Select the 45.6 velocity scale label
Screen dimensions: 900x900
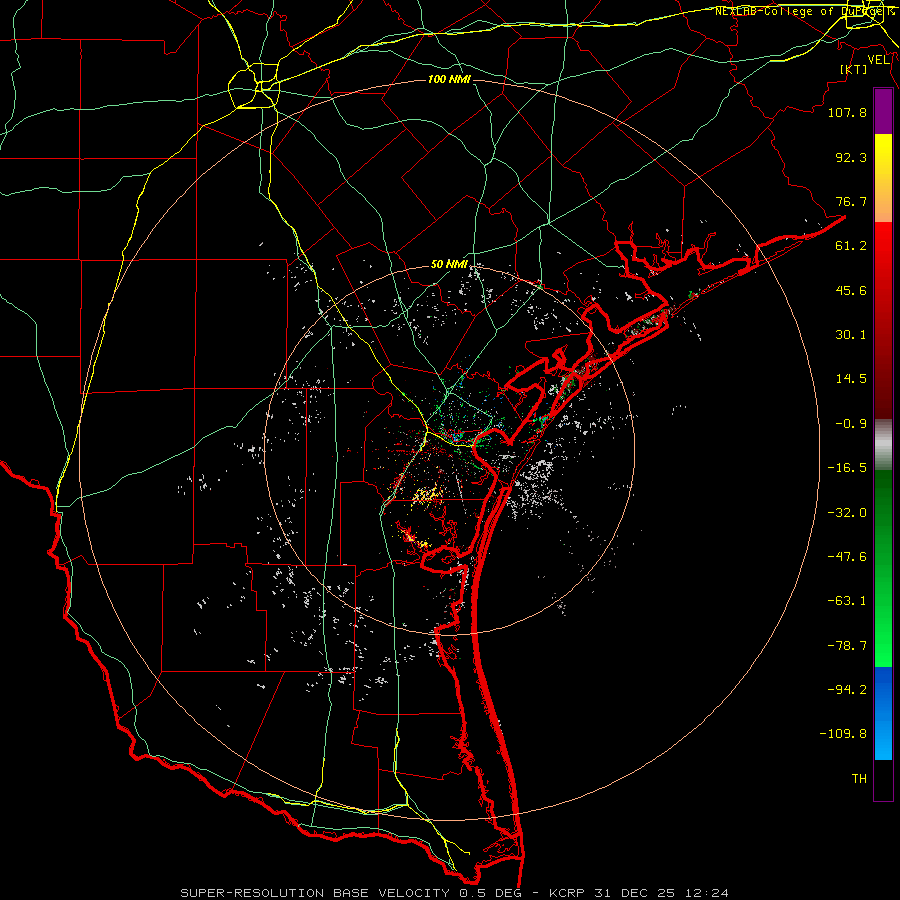[x=851, y=290]
